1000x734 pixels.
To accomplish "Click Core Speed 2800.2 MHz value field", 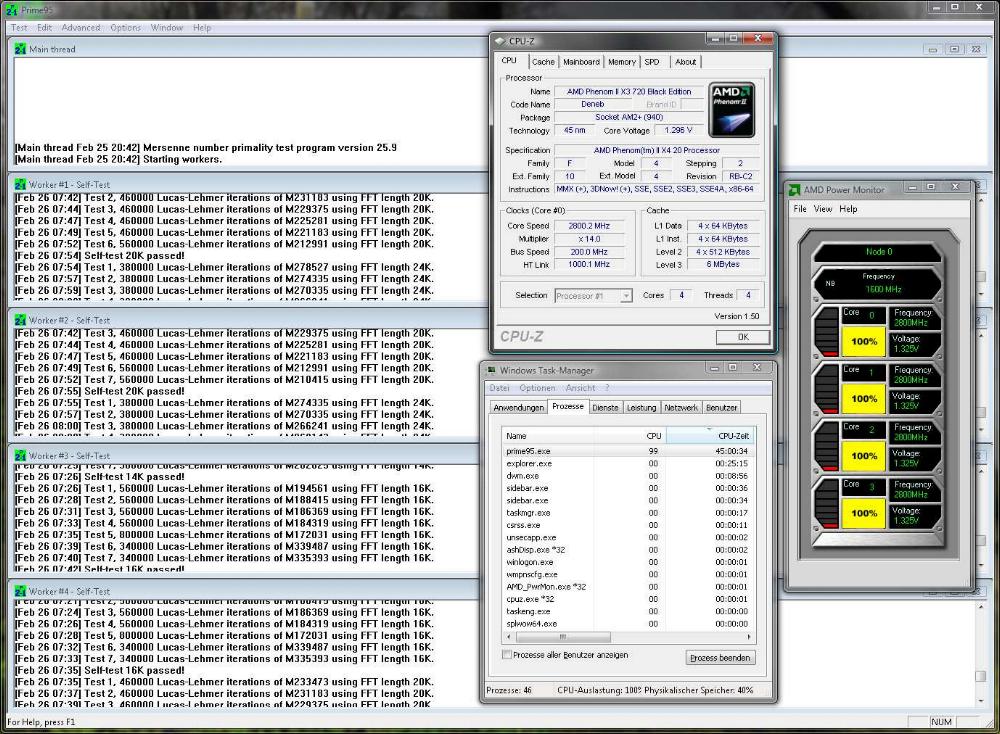I will (589, 226).
